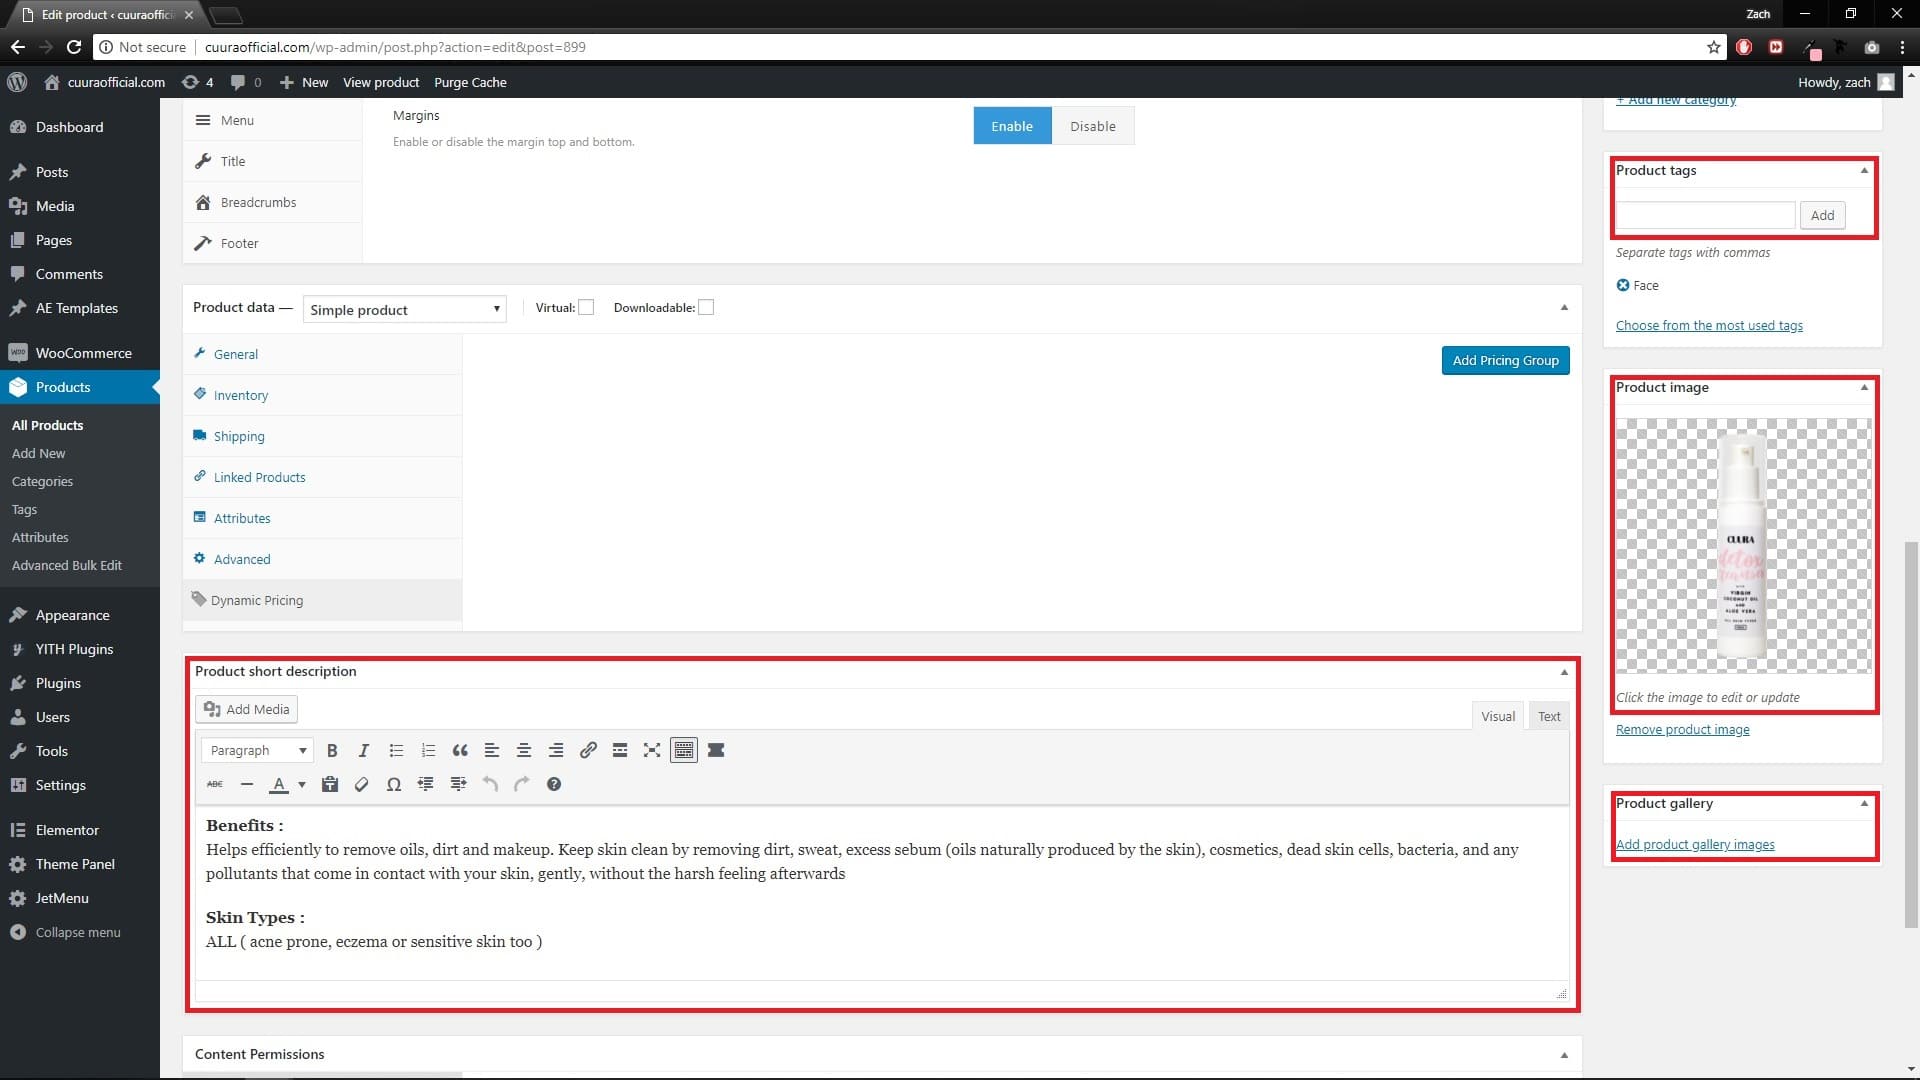This screenshot has height=1080, width=1920.
Task: Open the Simple product type dropdown
Action: coord(404,310)
